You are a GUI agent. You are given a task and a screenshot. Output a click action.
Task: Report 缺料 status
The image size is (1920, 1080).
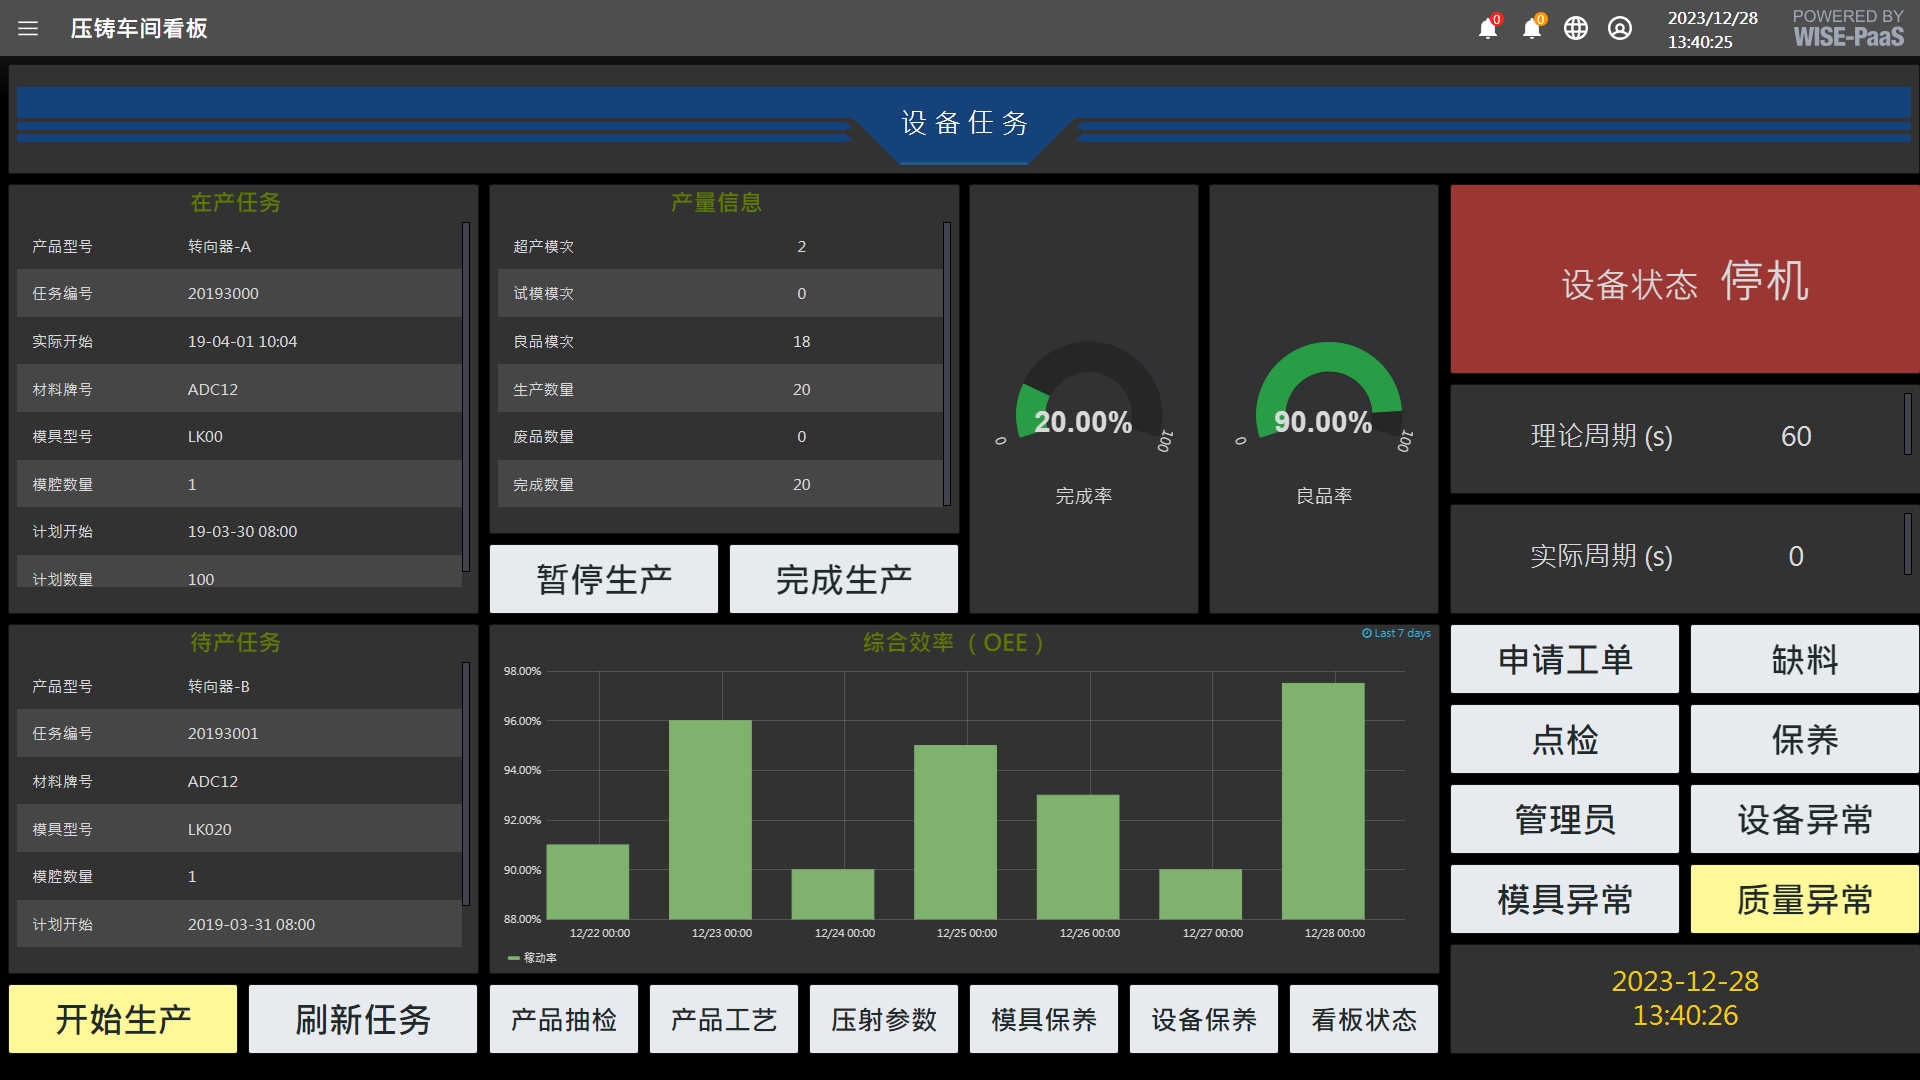tap(1805, 659)
